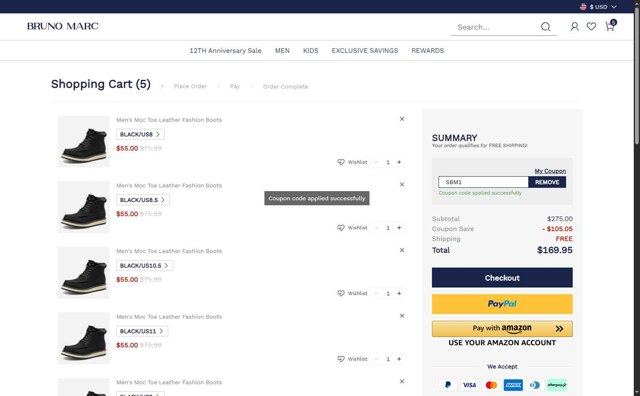Decrease quantity of BLACK/US8 boots
The image size is (640, 396).
(x=377, y=162)
